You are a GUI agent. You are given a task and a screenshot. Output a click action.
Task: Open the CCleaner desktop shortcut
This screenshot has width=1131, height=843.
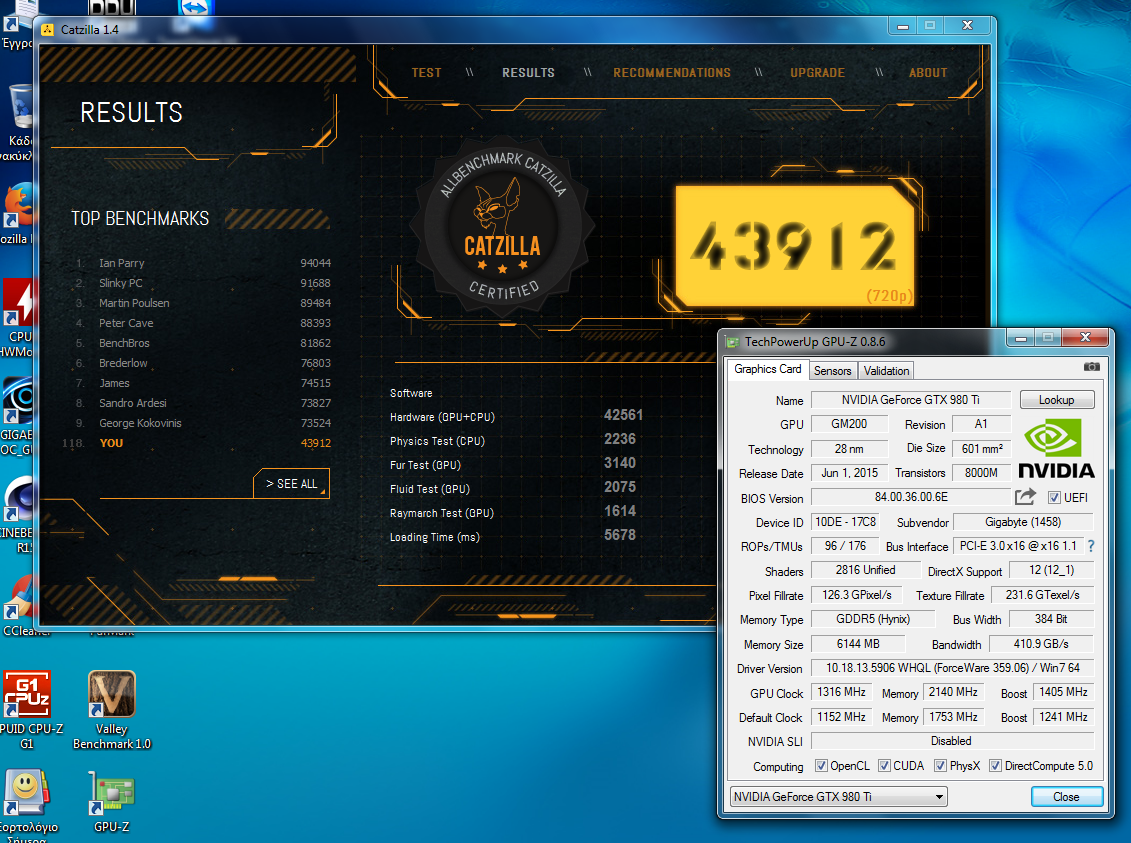tap(20, 604)
